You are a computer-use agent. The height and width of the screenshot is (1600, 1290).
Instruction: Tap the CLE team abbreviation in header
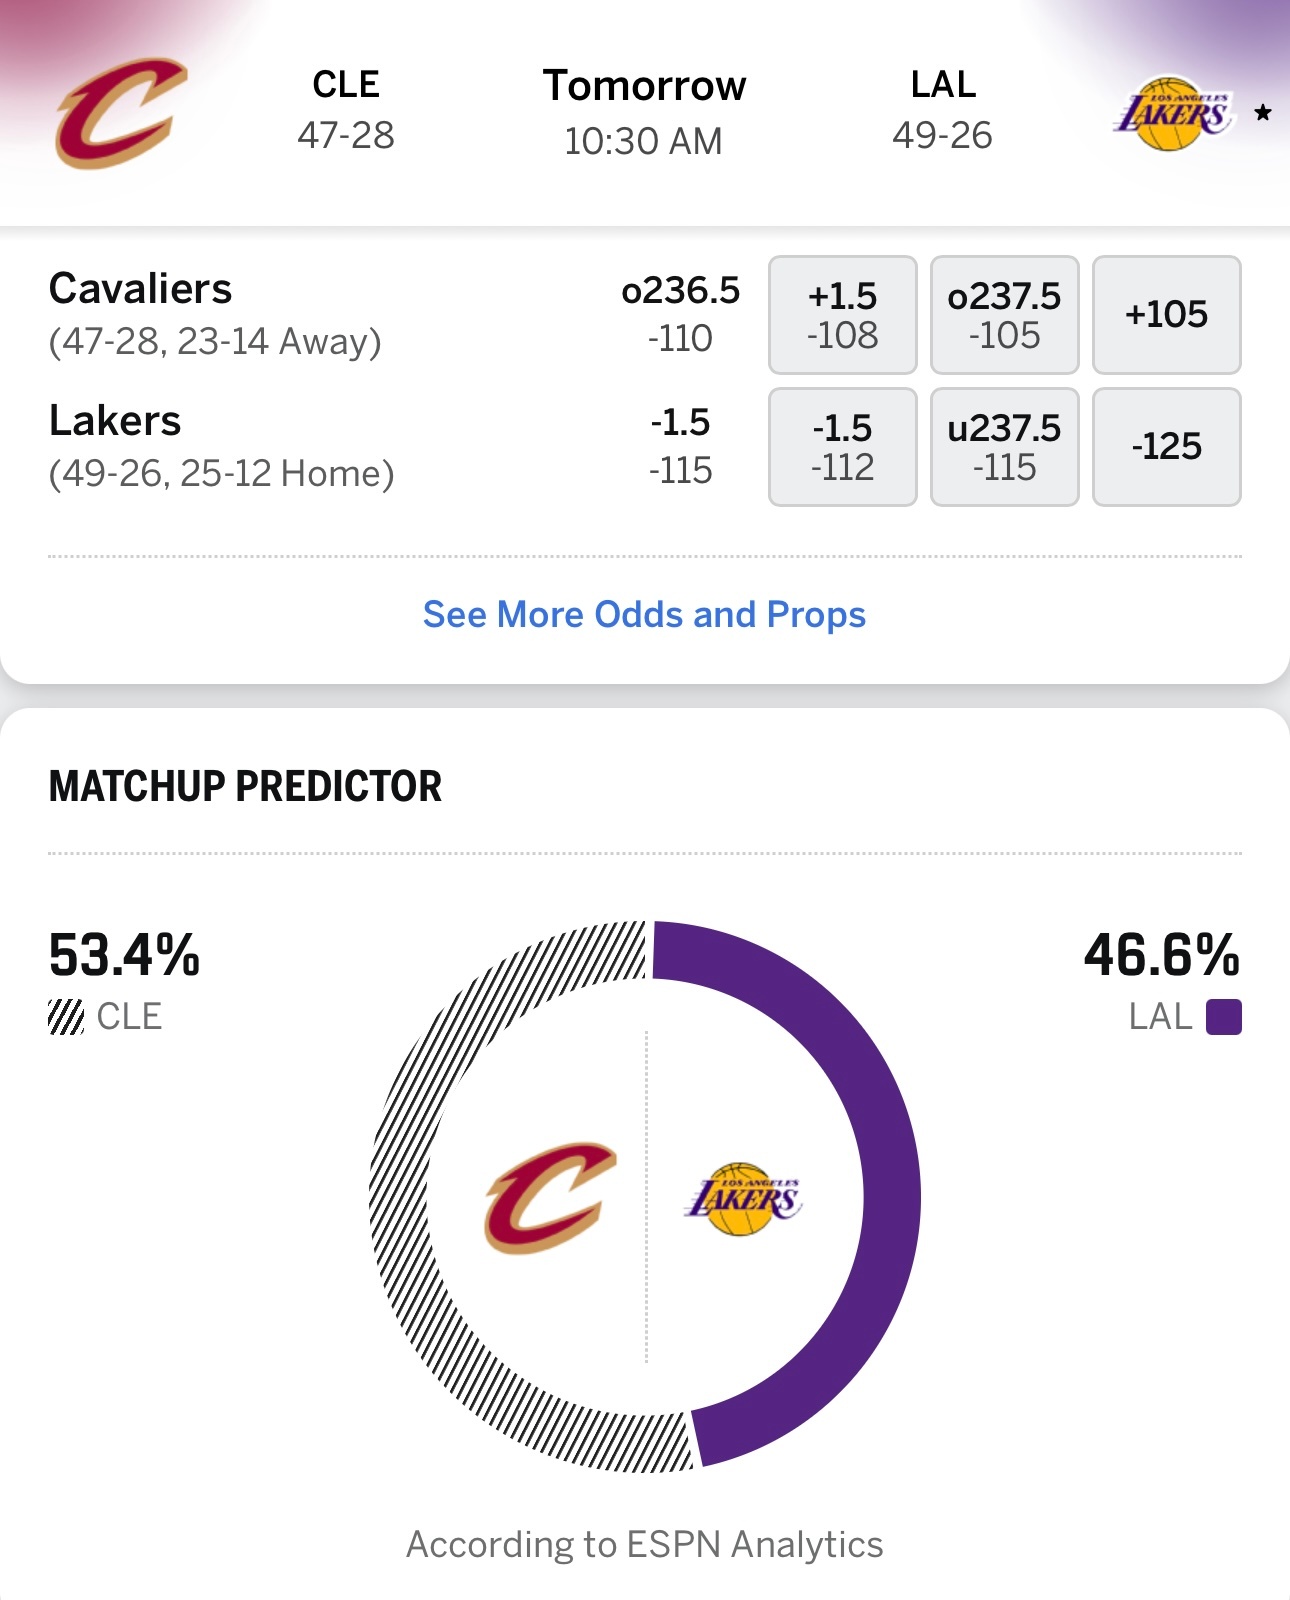click(x=346, y=85)
